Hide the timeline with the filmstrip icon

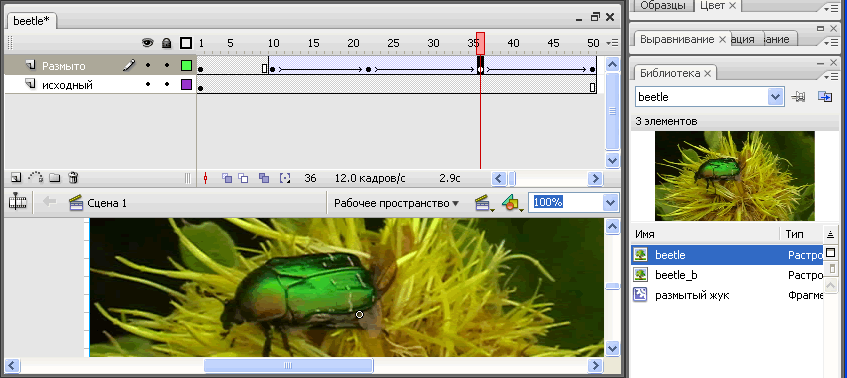pyautogui.click(x=18, y=202)
